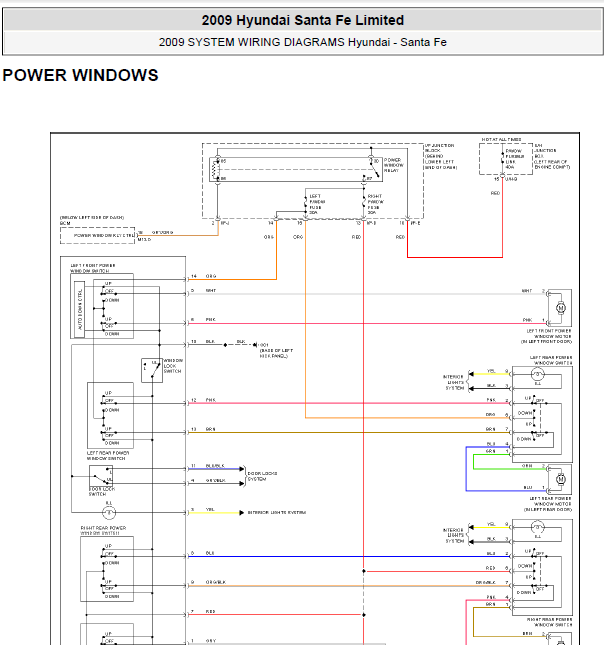Click the "P/WDW FUSIBLE LINK 40A" label
604x645 pixels.
(x=515, y=159)
